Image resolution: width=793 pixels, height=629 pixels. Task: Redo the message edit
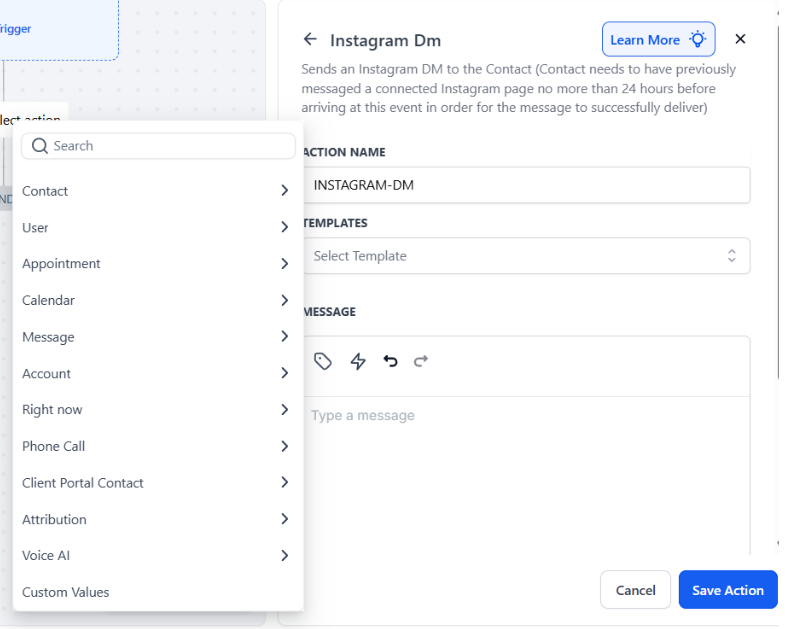[x=421, y=361]
